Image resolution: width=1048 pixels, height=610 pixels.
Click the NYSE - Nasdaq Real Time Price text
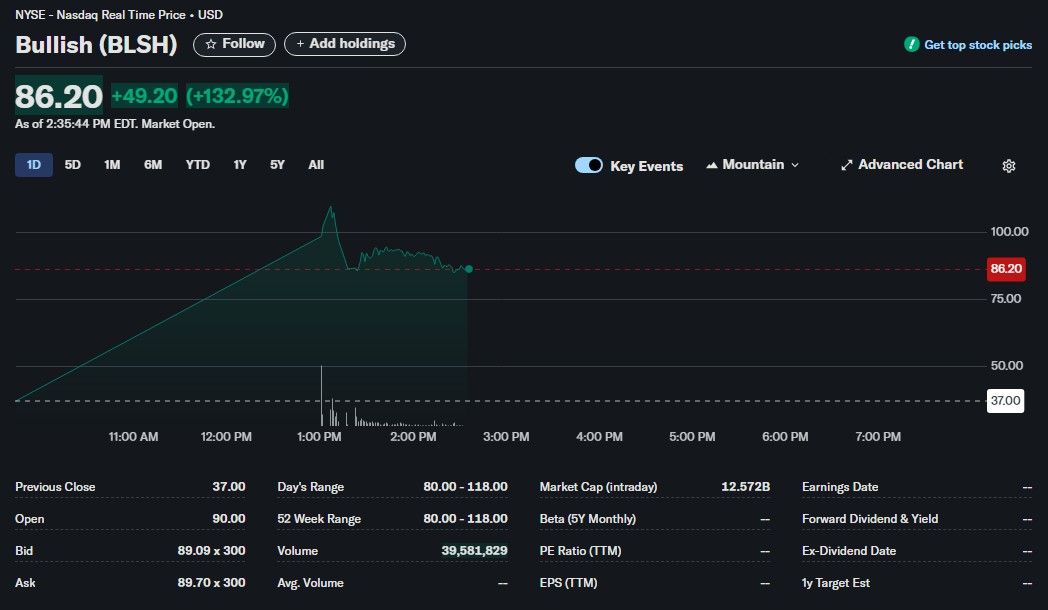(x=100, y=15)
